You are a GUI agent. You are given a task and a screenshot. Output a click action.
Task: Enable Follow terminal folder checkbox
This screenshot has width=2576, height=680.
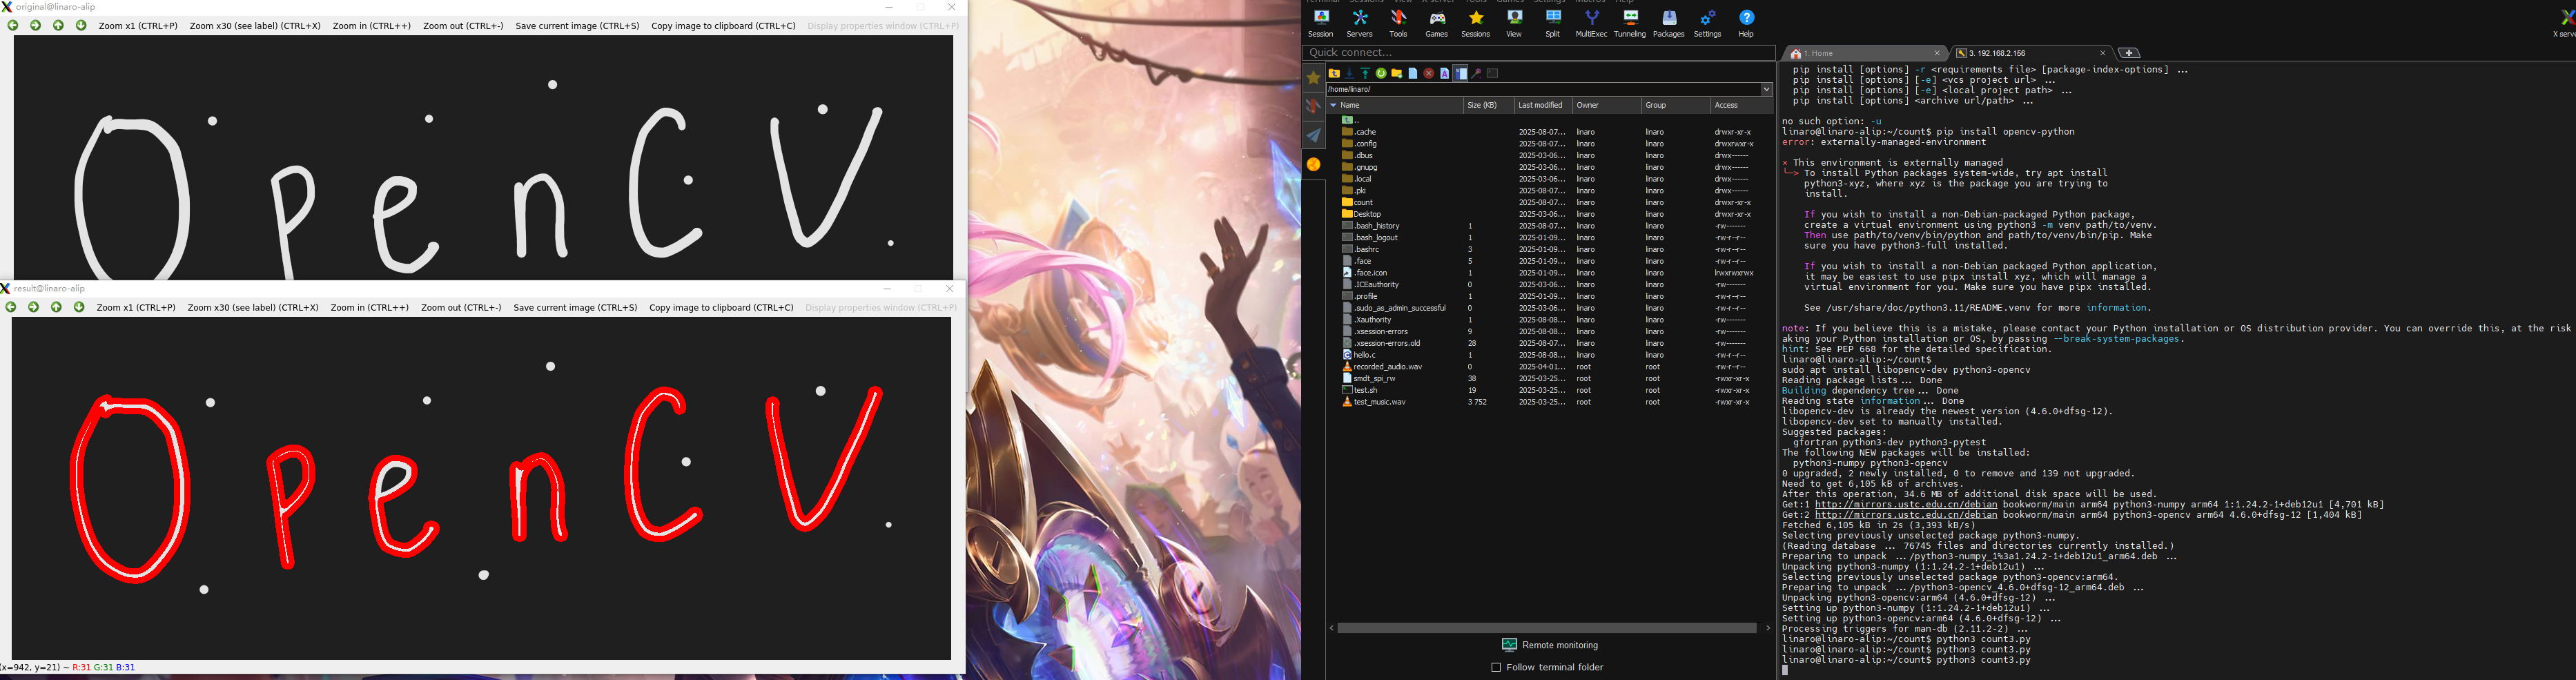pyautogui.click(x=1496, y=667)
